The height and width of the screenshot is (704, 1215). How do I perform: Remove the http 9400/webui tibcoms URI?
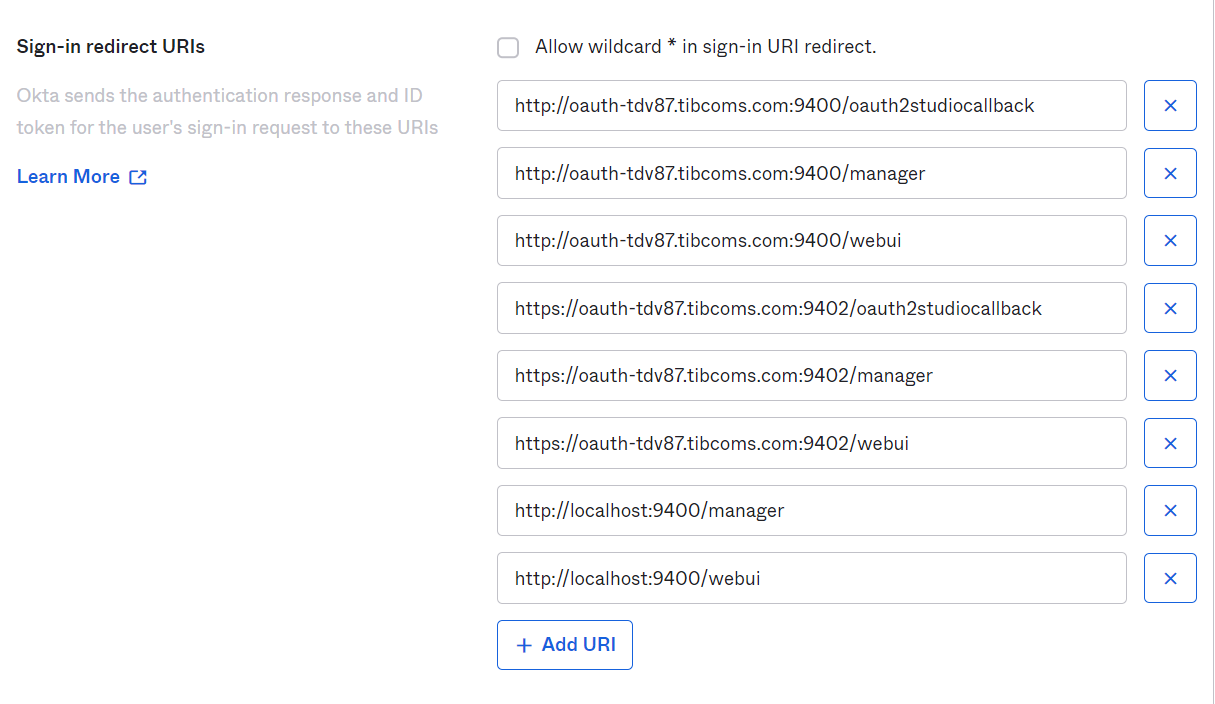1170,241
